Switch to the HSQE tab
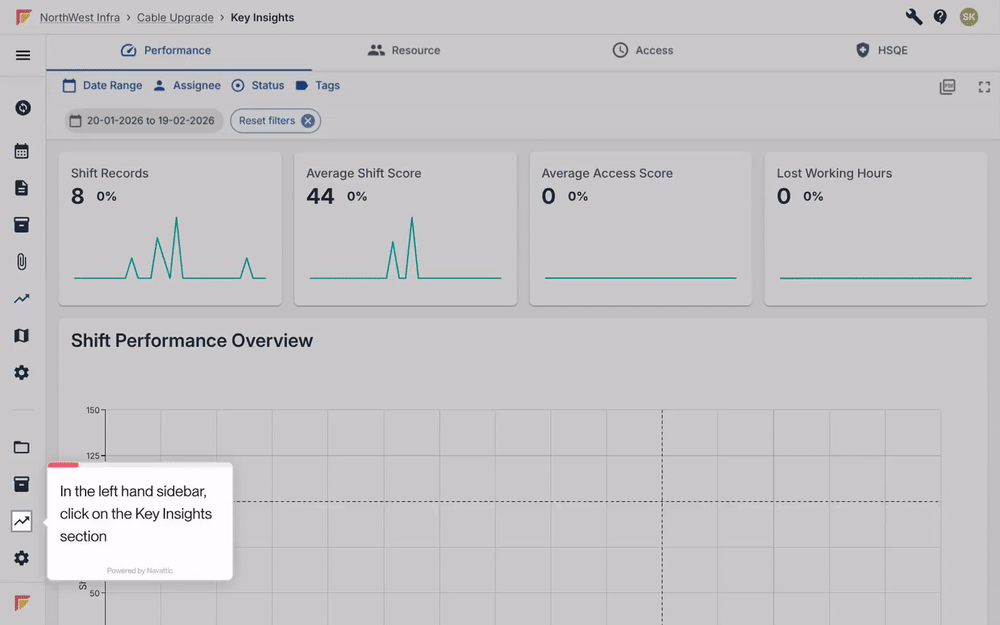Image resolution: width=1000 pixels, height=625 pixels. point(881,50)
